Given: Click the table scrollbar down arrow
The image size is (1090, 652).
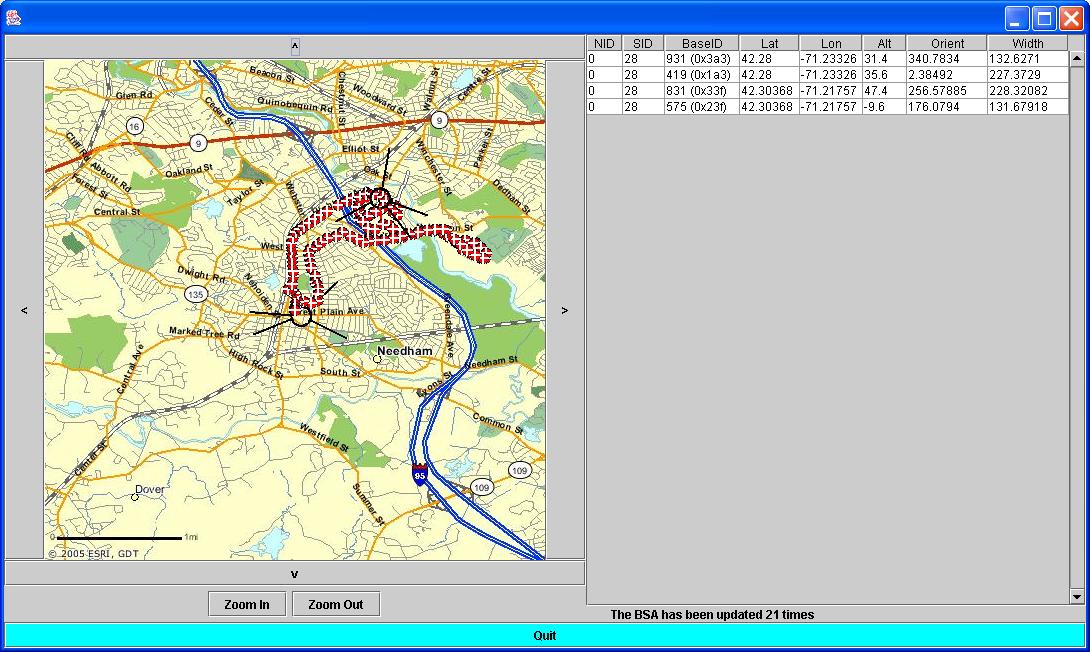Looking at the screenshot, I should (x=1077, y=597).
